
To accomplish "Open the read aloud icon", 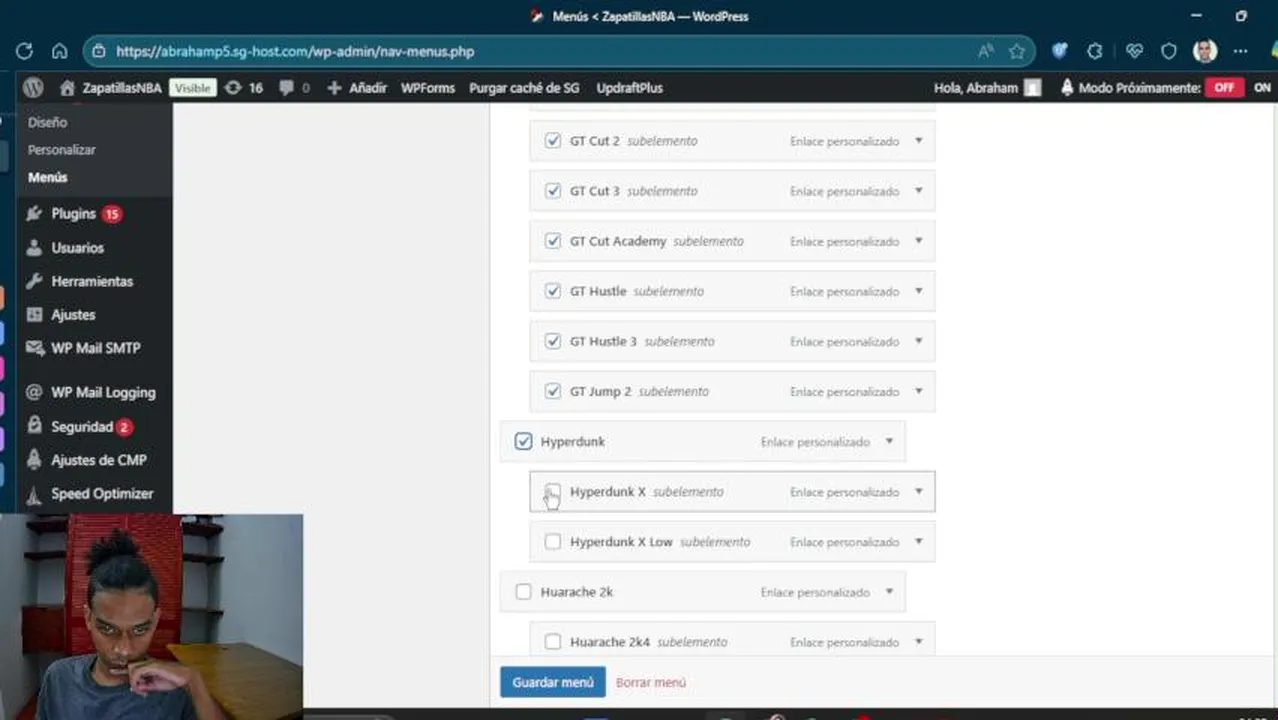I will pyautogui.click(x=985, y=51).
